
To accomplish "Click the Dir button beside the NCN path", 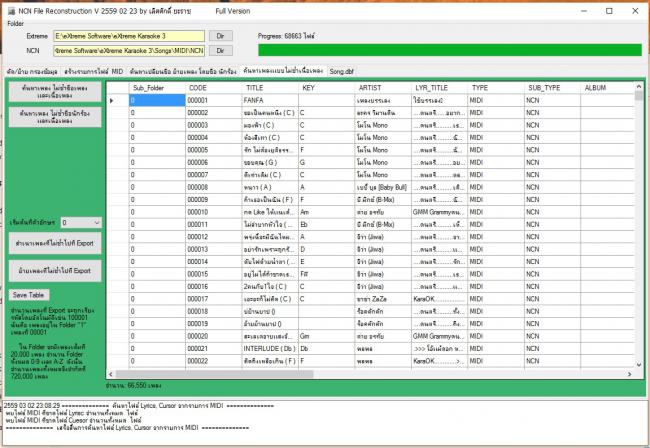I will point(220,51).
